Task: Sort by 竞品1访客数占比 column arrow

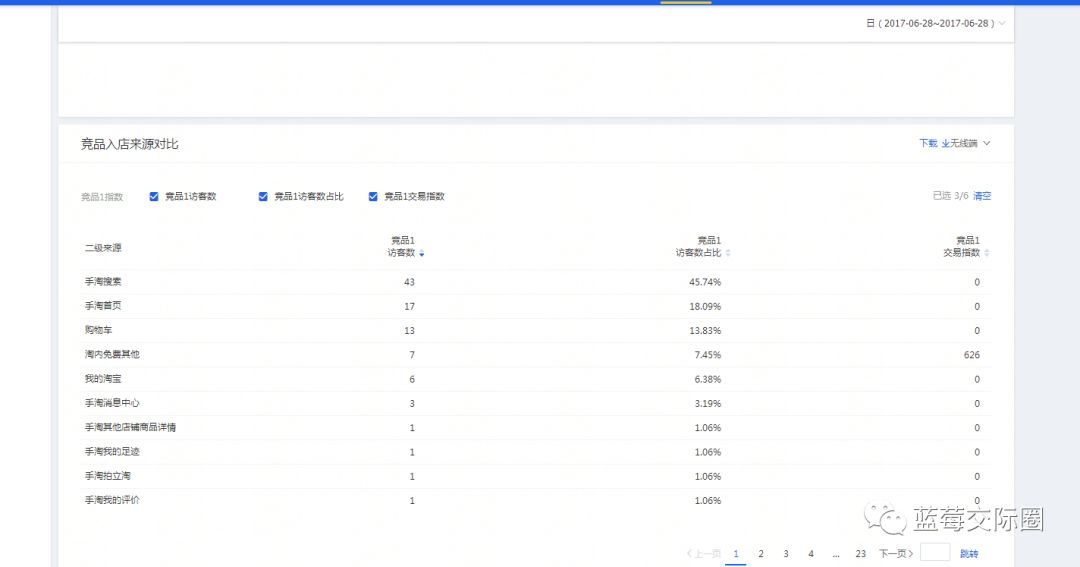Action: pyautogui.click(x=728, y=253)
